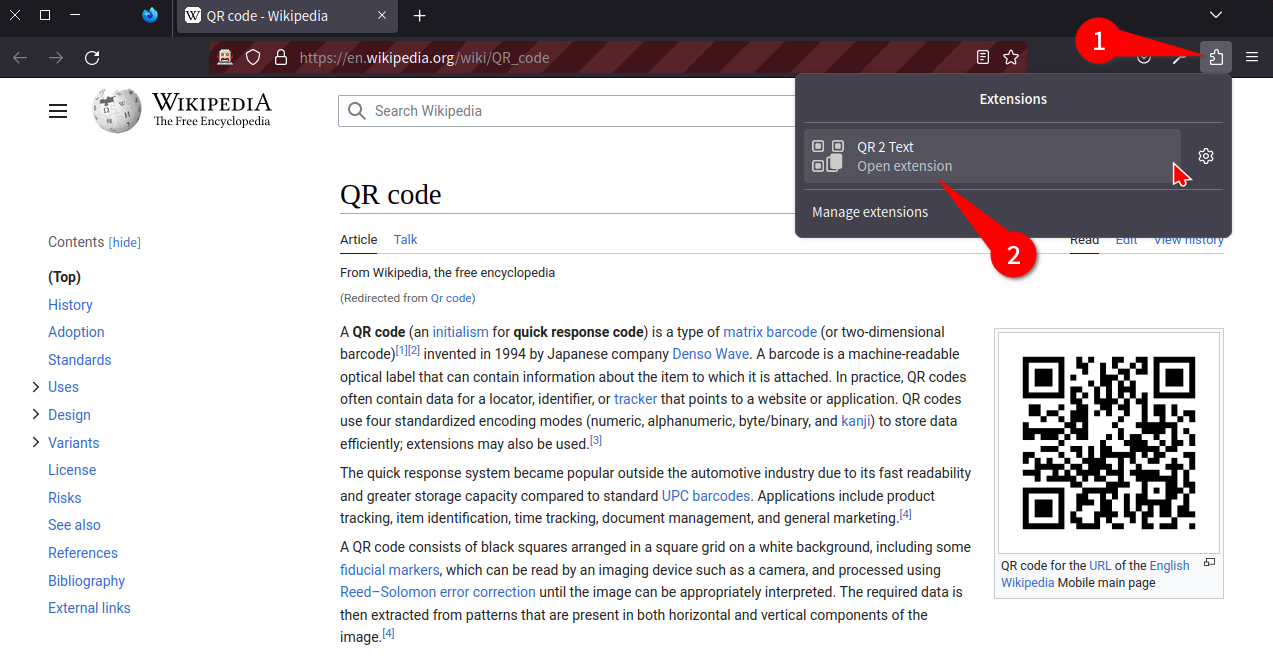Go back to the previous page
The height and width of the screenshot is (657, 1273).
click(x=20, y=57)
